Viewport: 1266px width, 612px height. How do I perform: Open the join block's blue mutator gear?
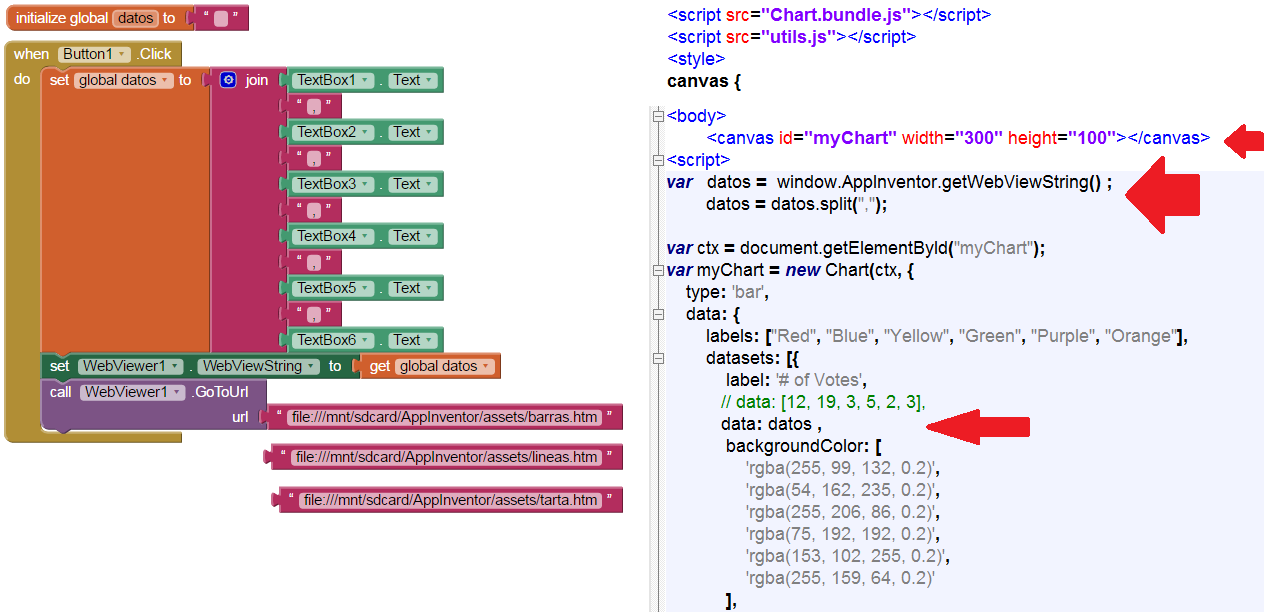coord(229,79)
